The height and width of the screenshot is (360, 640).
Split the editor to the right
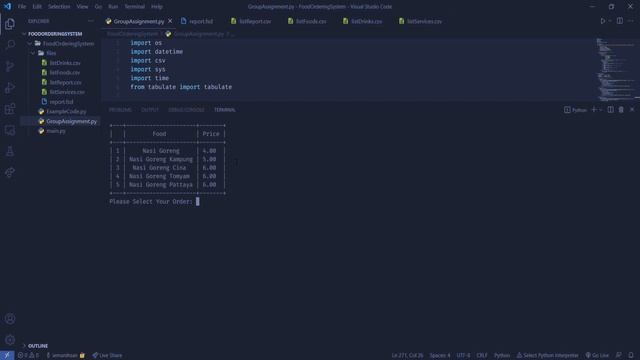tap(620, 21)
